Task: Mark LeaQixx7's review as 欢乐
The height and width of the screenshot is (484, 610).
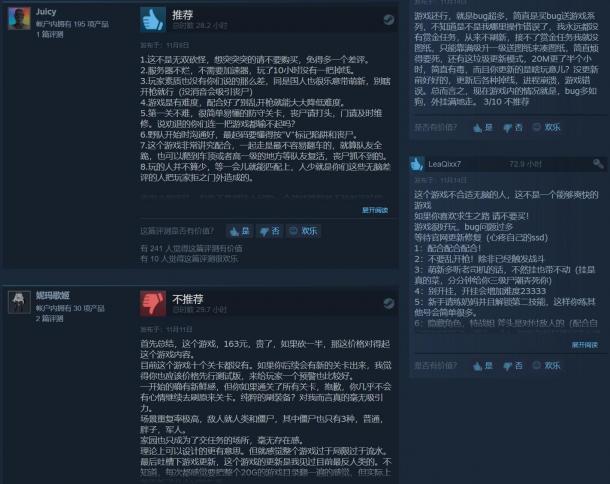Action: click(546, 366)
